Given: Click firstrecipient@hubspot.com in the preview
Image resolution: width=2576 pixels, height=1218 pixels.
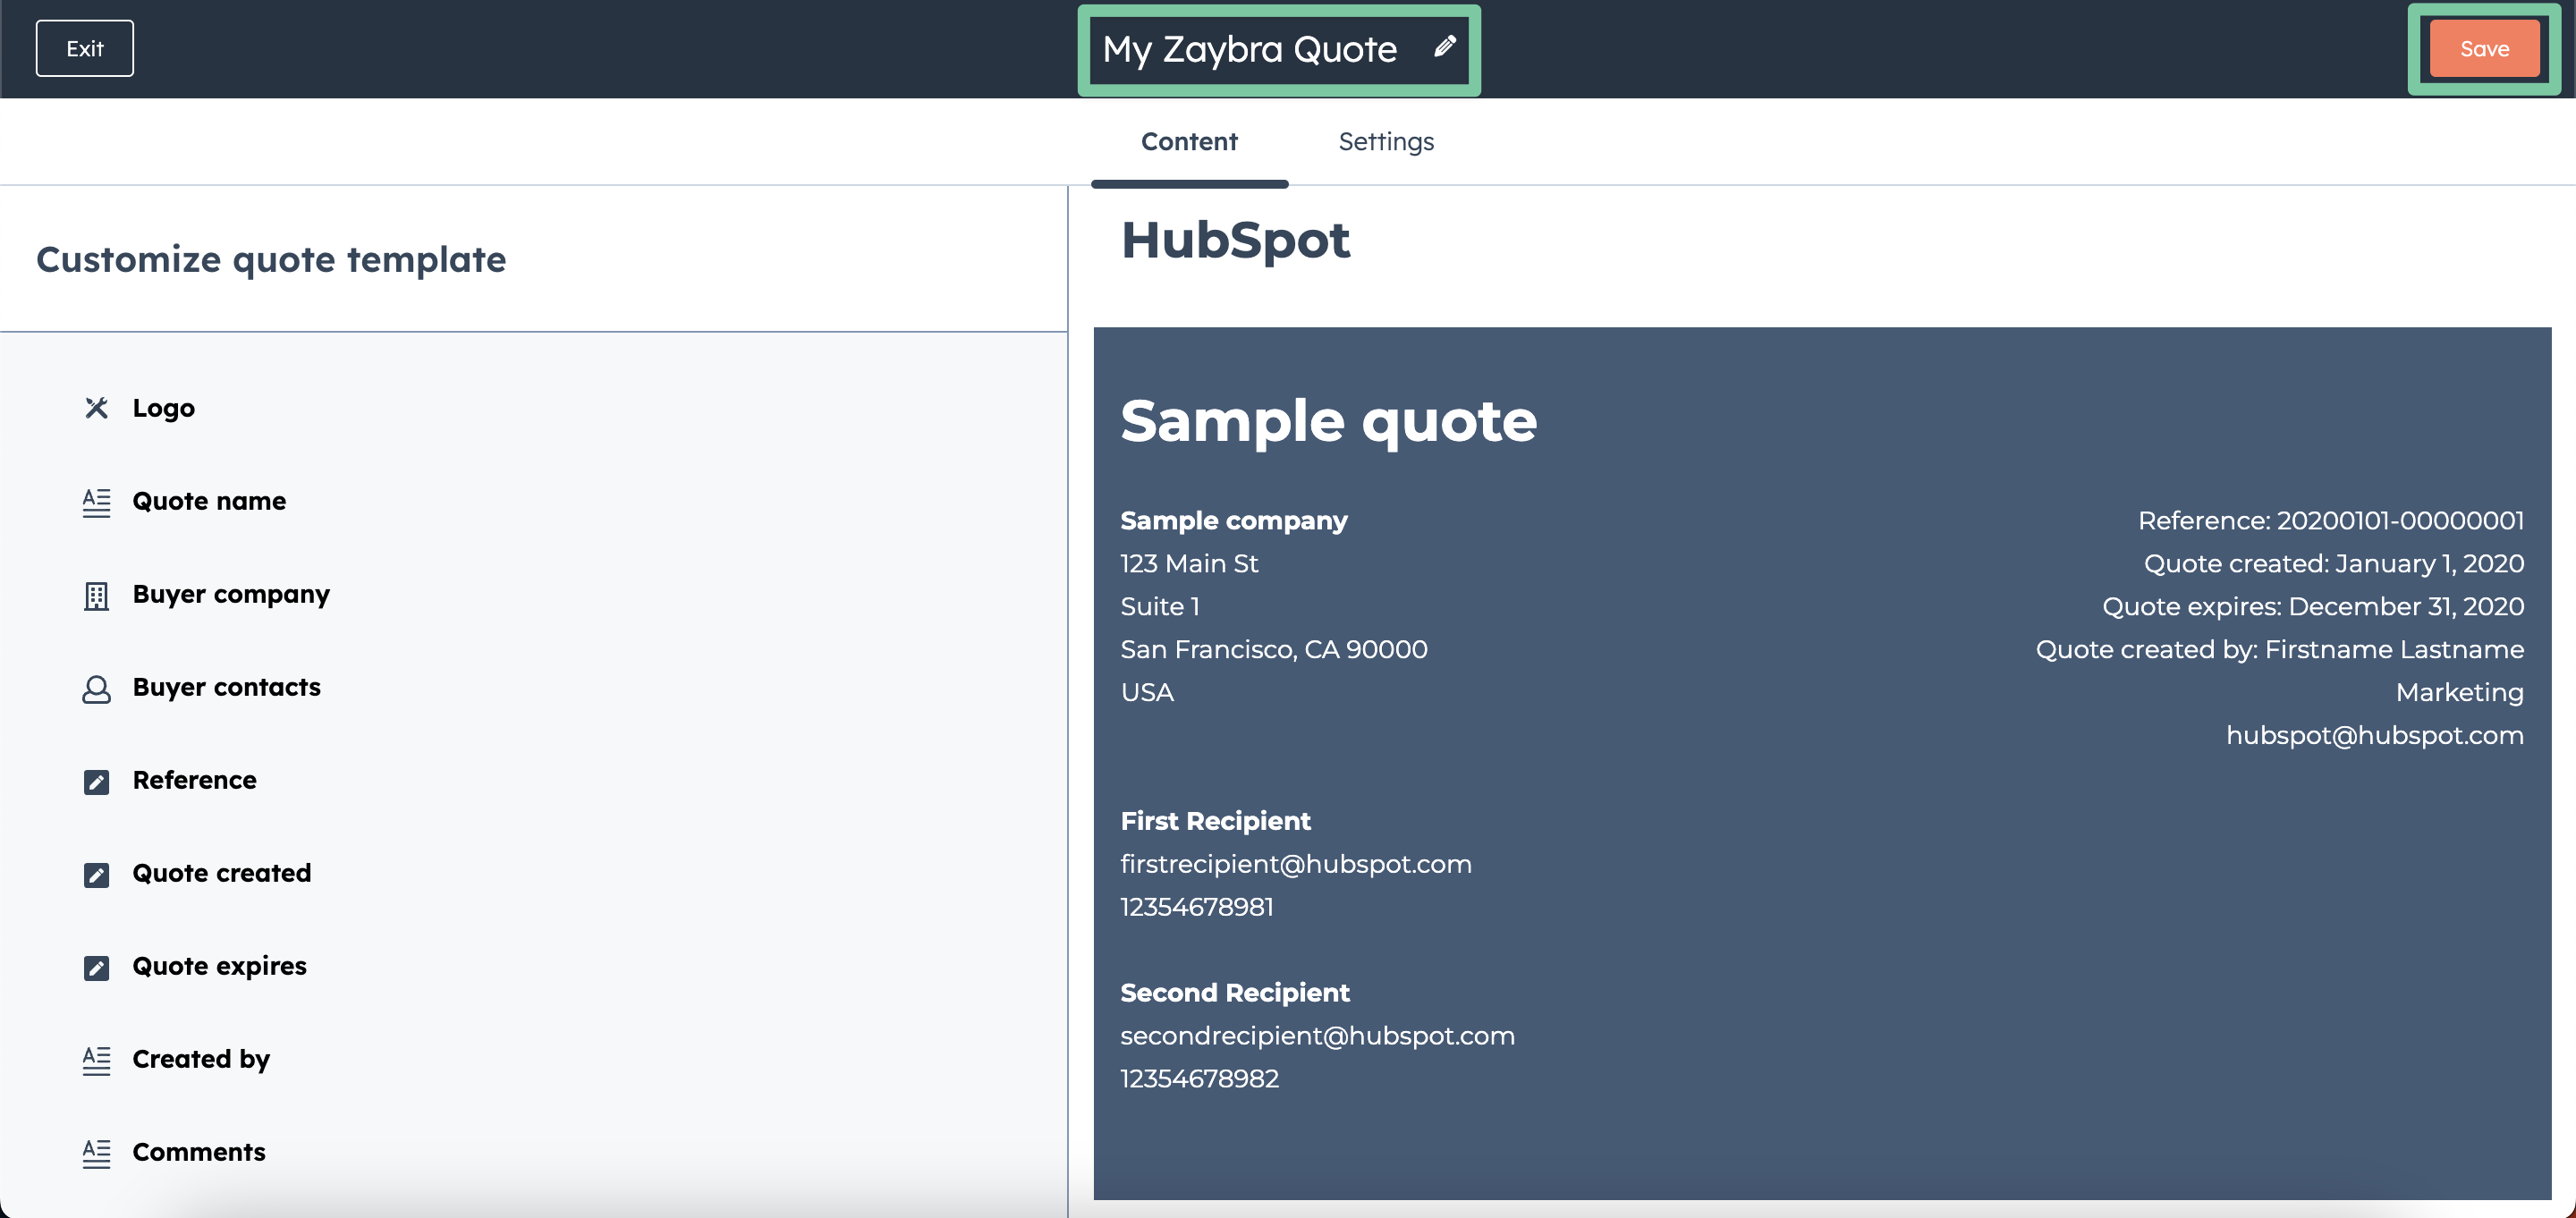Looking at the screenshot, I should click(1295, 864).
